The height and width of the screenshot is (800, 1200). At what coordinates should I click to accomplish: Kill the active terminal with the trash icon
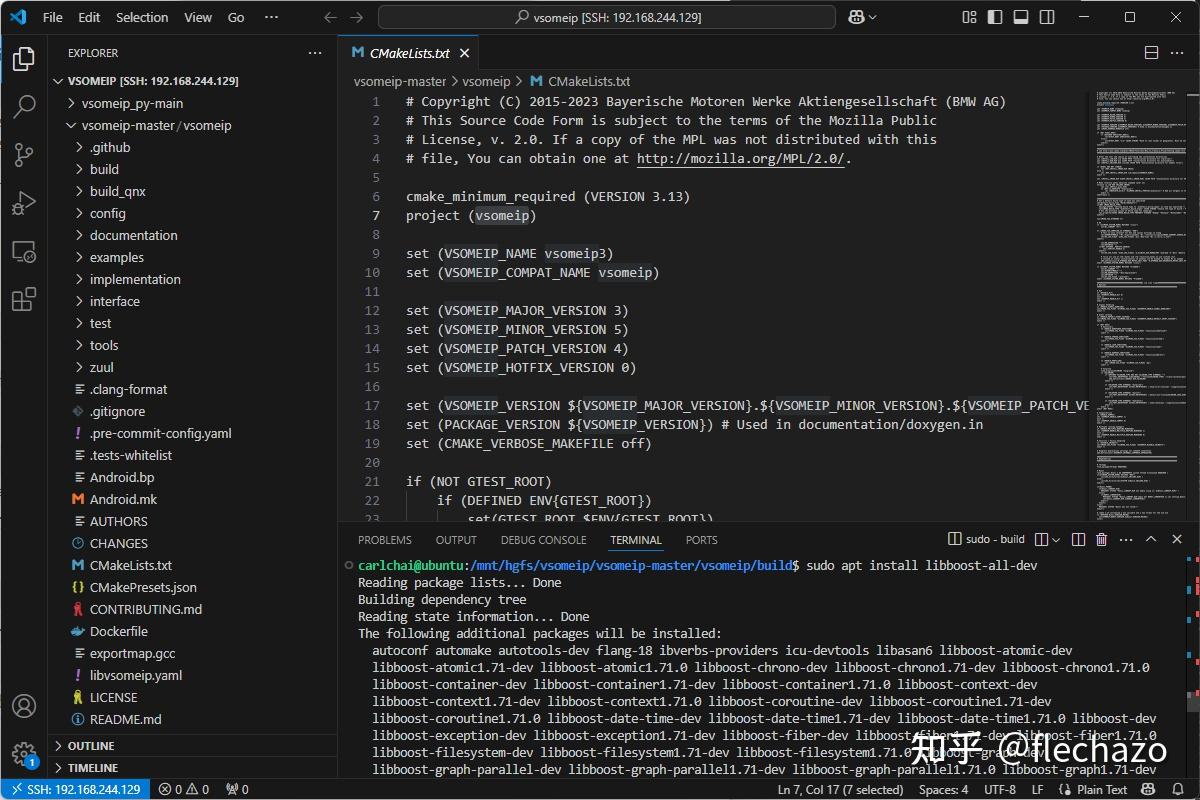(x=1101, y=539)
